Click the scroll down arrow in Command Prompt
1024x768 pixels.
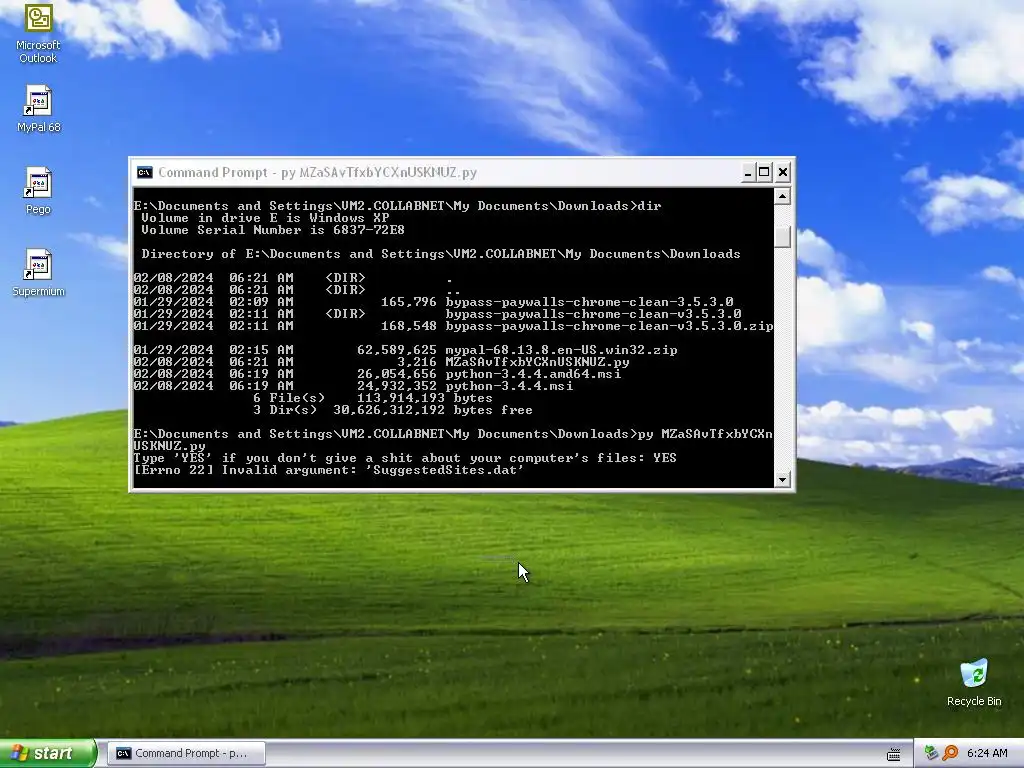pos(782,479)
